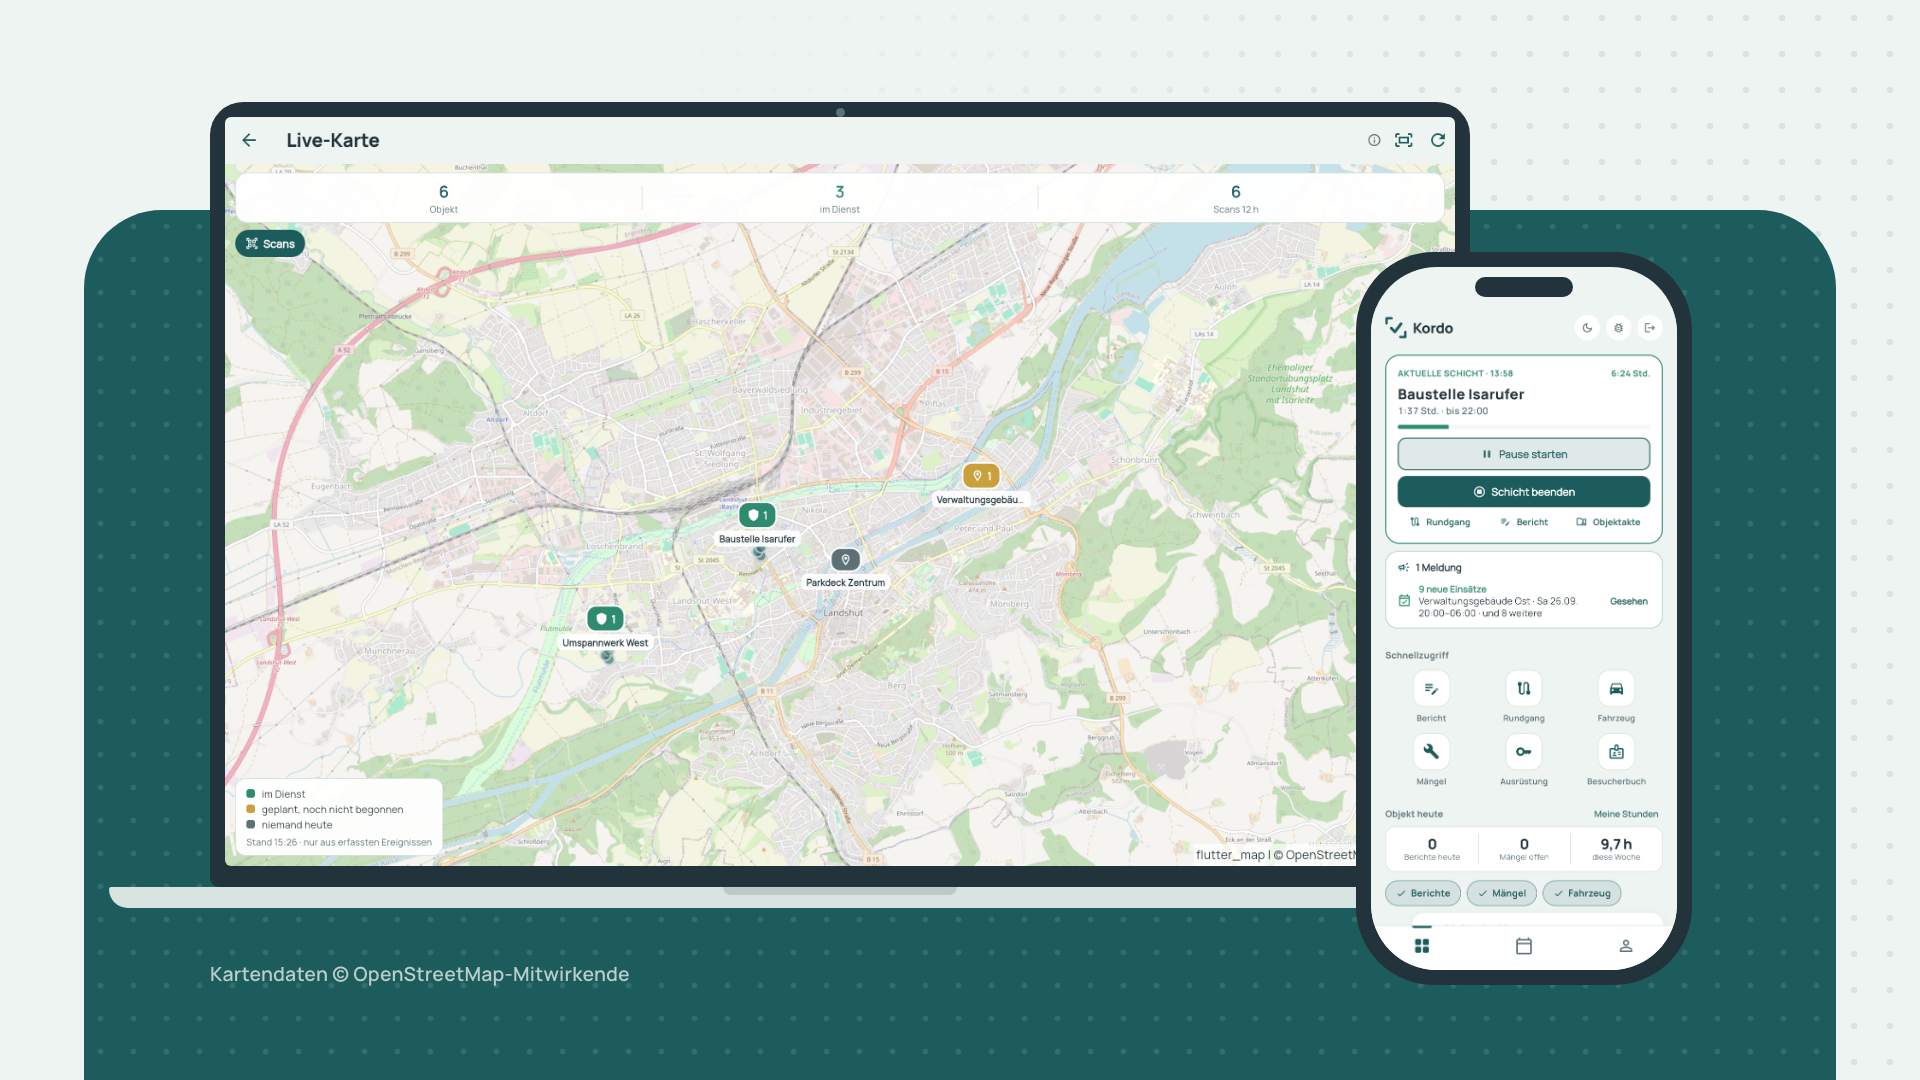Image resolution: width=1920 pixels, height=1080 pixels.
Task: Toggle the Mängel filter chip
Action: coord(1501,894)
